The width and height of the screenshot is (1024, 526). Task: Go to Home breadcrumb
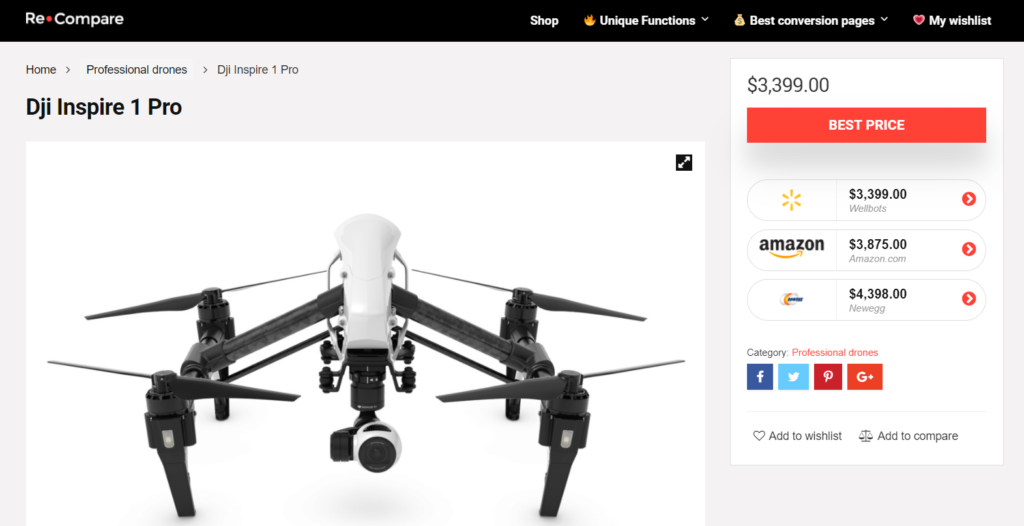pyautogui.click(x=41, y=69)
